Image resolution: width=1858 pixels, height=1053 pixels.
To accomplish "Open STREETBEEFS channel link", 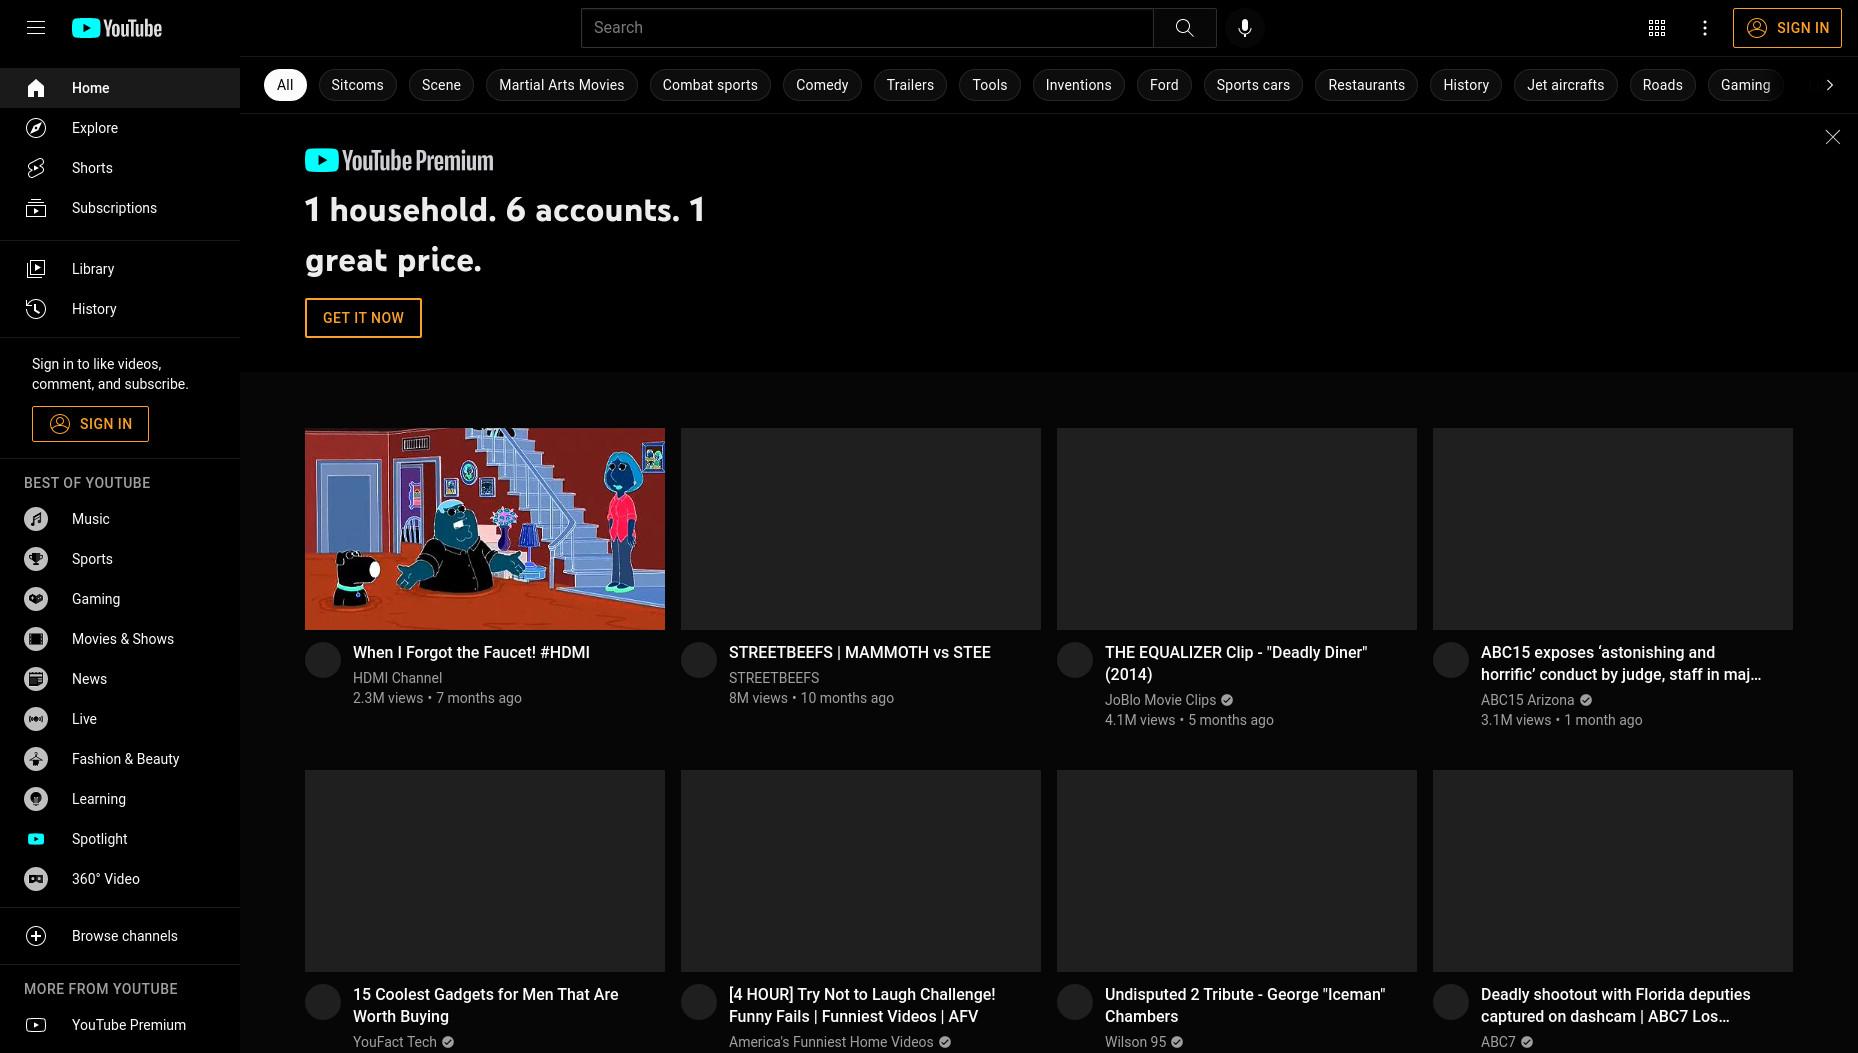I will point(773,678).
